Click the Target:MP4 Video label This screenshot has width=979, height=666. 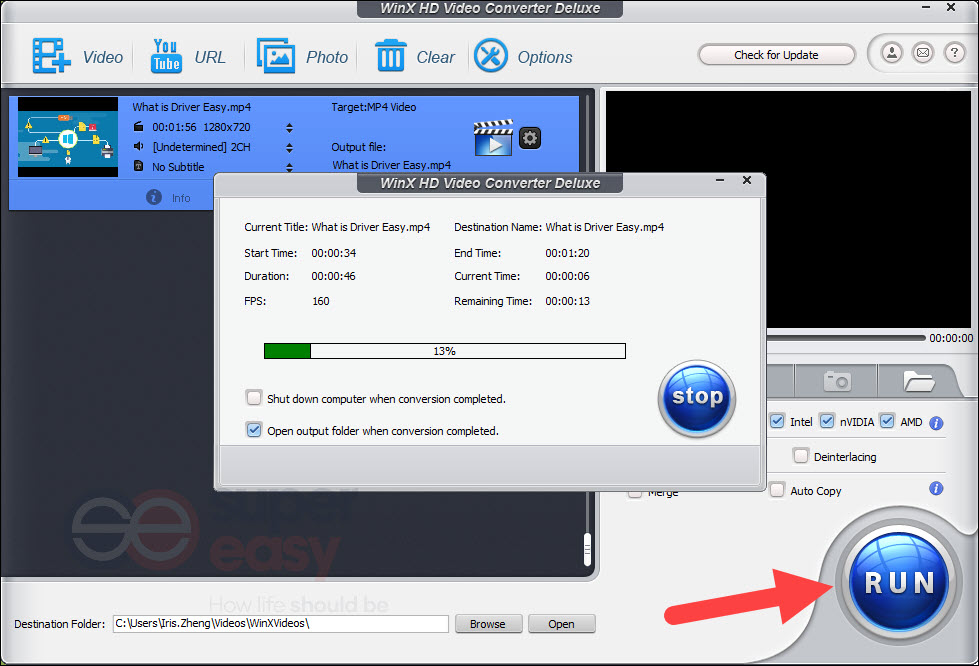coord(373,107)
